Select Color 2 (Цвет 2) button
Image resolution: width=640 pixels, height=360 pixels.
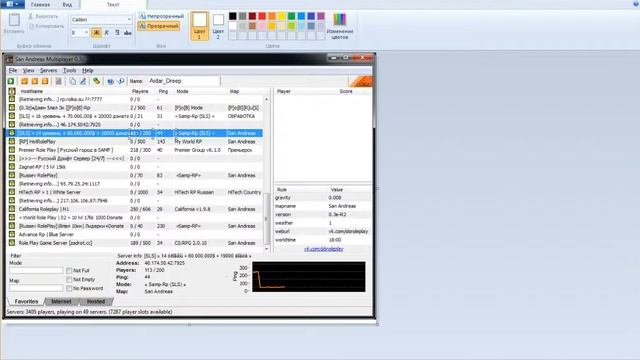218,26
